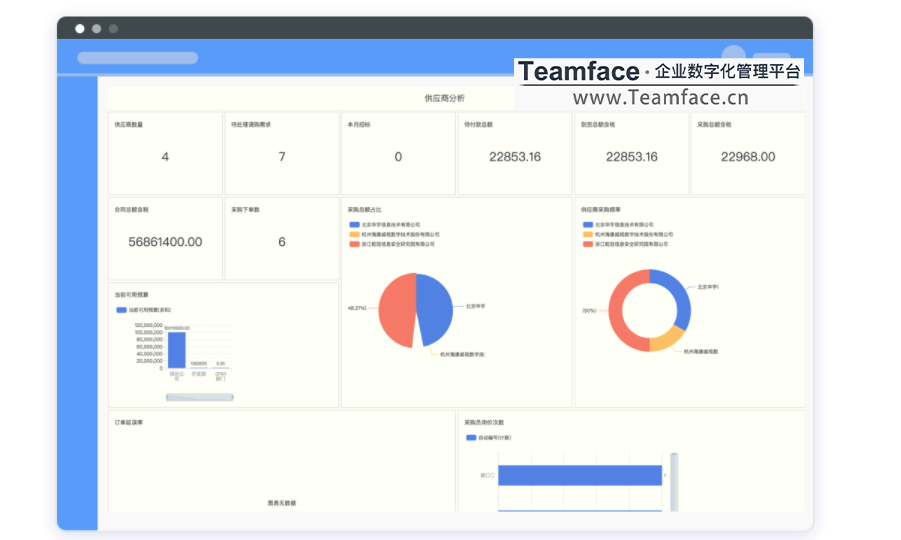This screenshot has width=901, height=540.
Task: Toggle the 自动编号 legend entry in the inquiry chart
Action: tap(488, 438)
